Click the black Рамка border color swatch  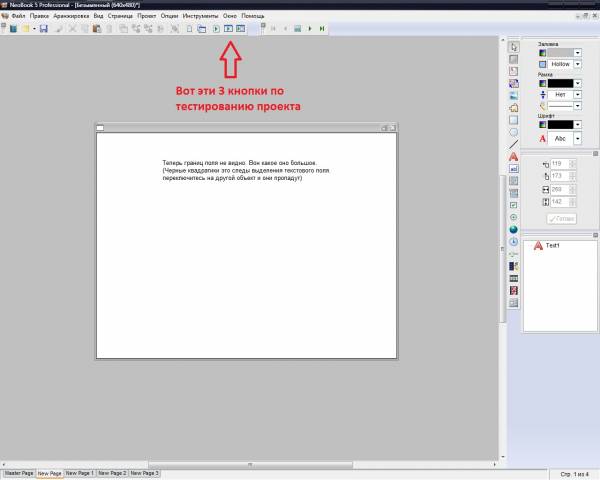pyautogui.click(x=559, y=82)
